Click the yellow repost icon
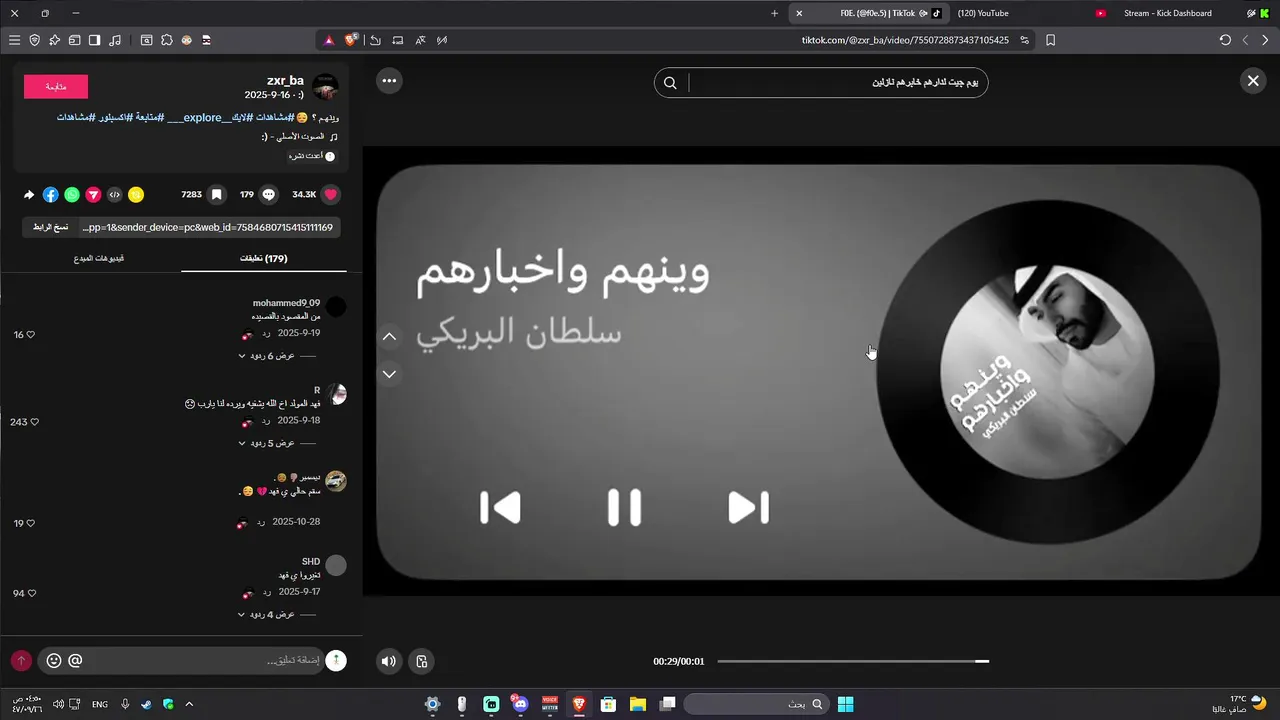This screenshot has width=1280, height=720. click(x=136, y=195)
